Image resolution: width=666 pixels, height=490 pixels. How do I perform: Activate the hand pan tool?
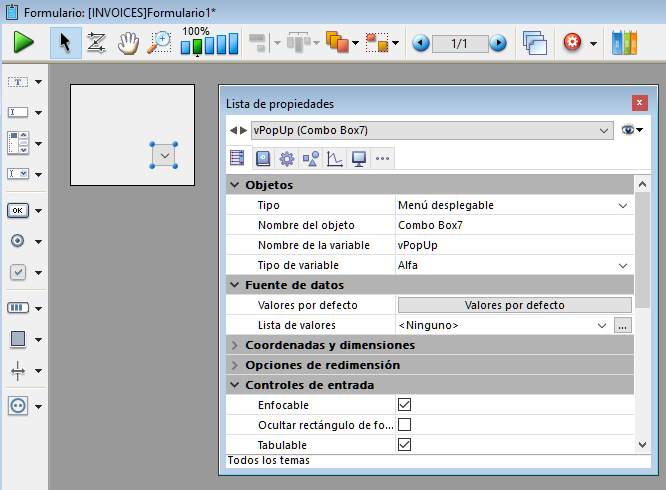point(128,43)
